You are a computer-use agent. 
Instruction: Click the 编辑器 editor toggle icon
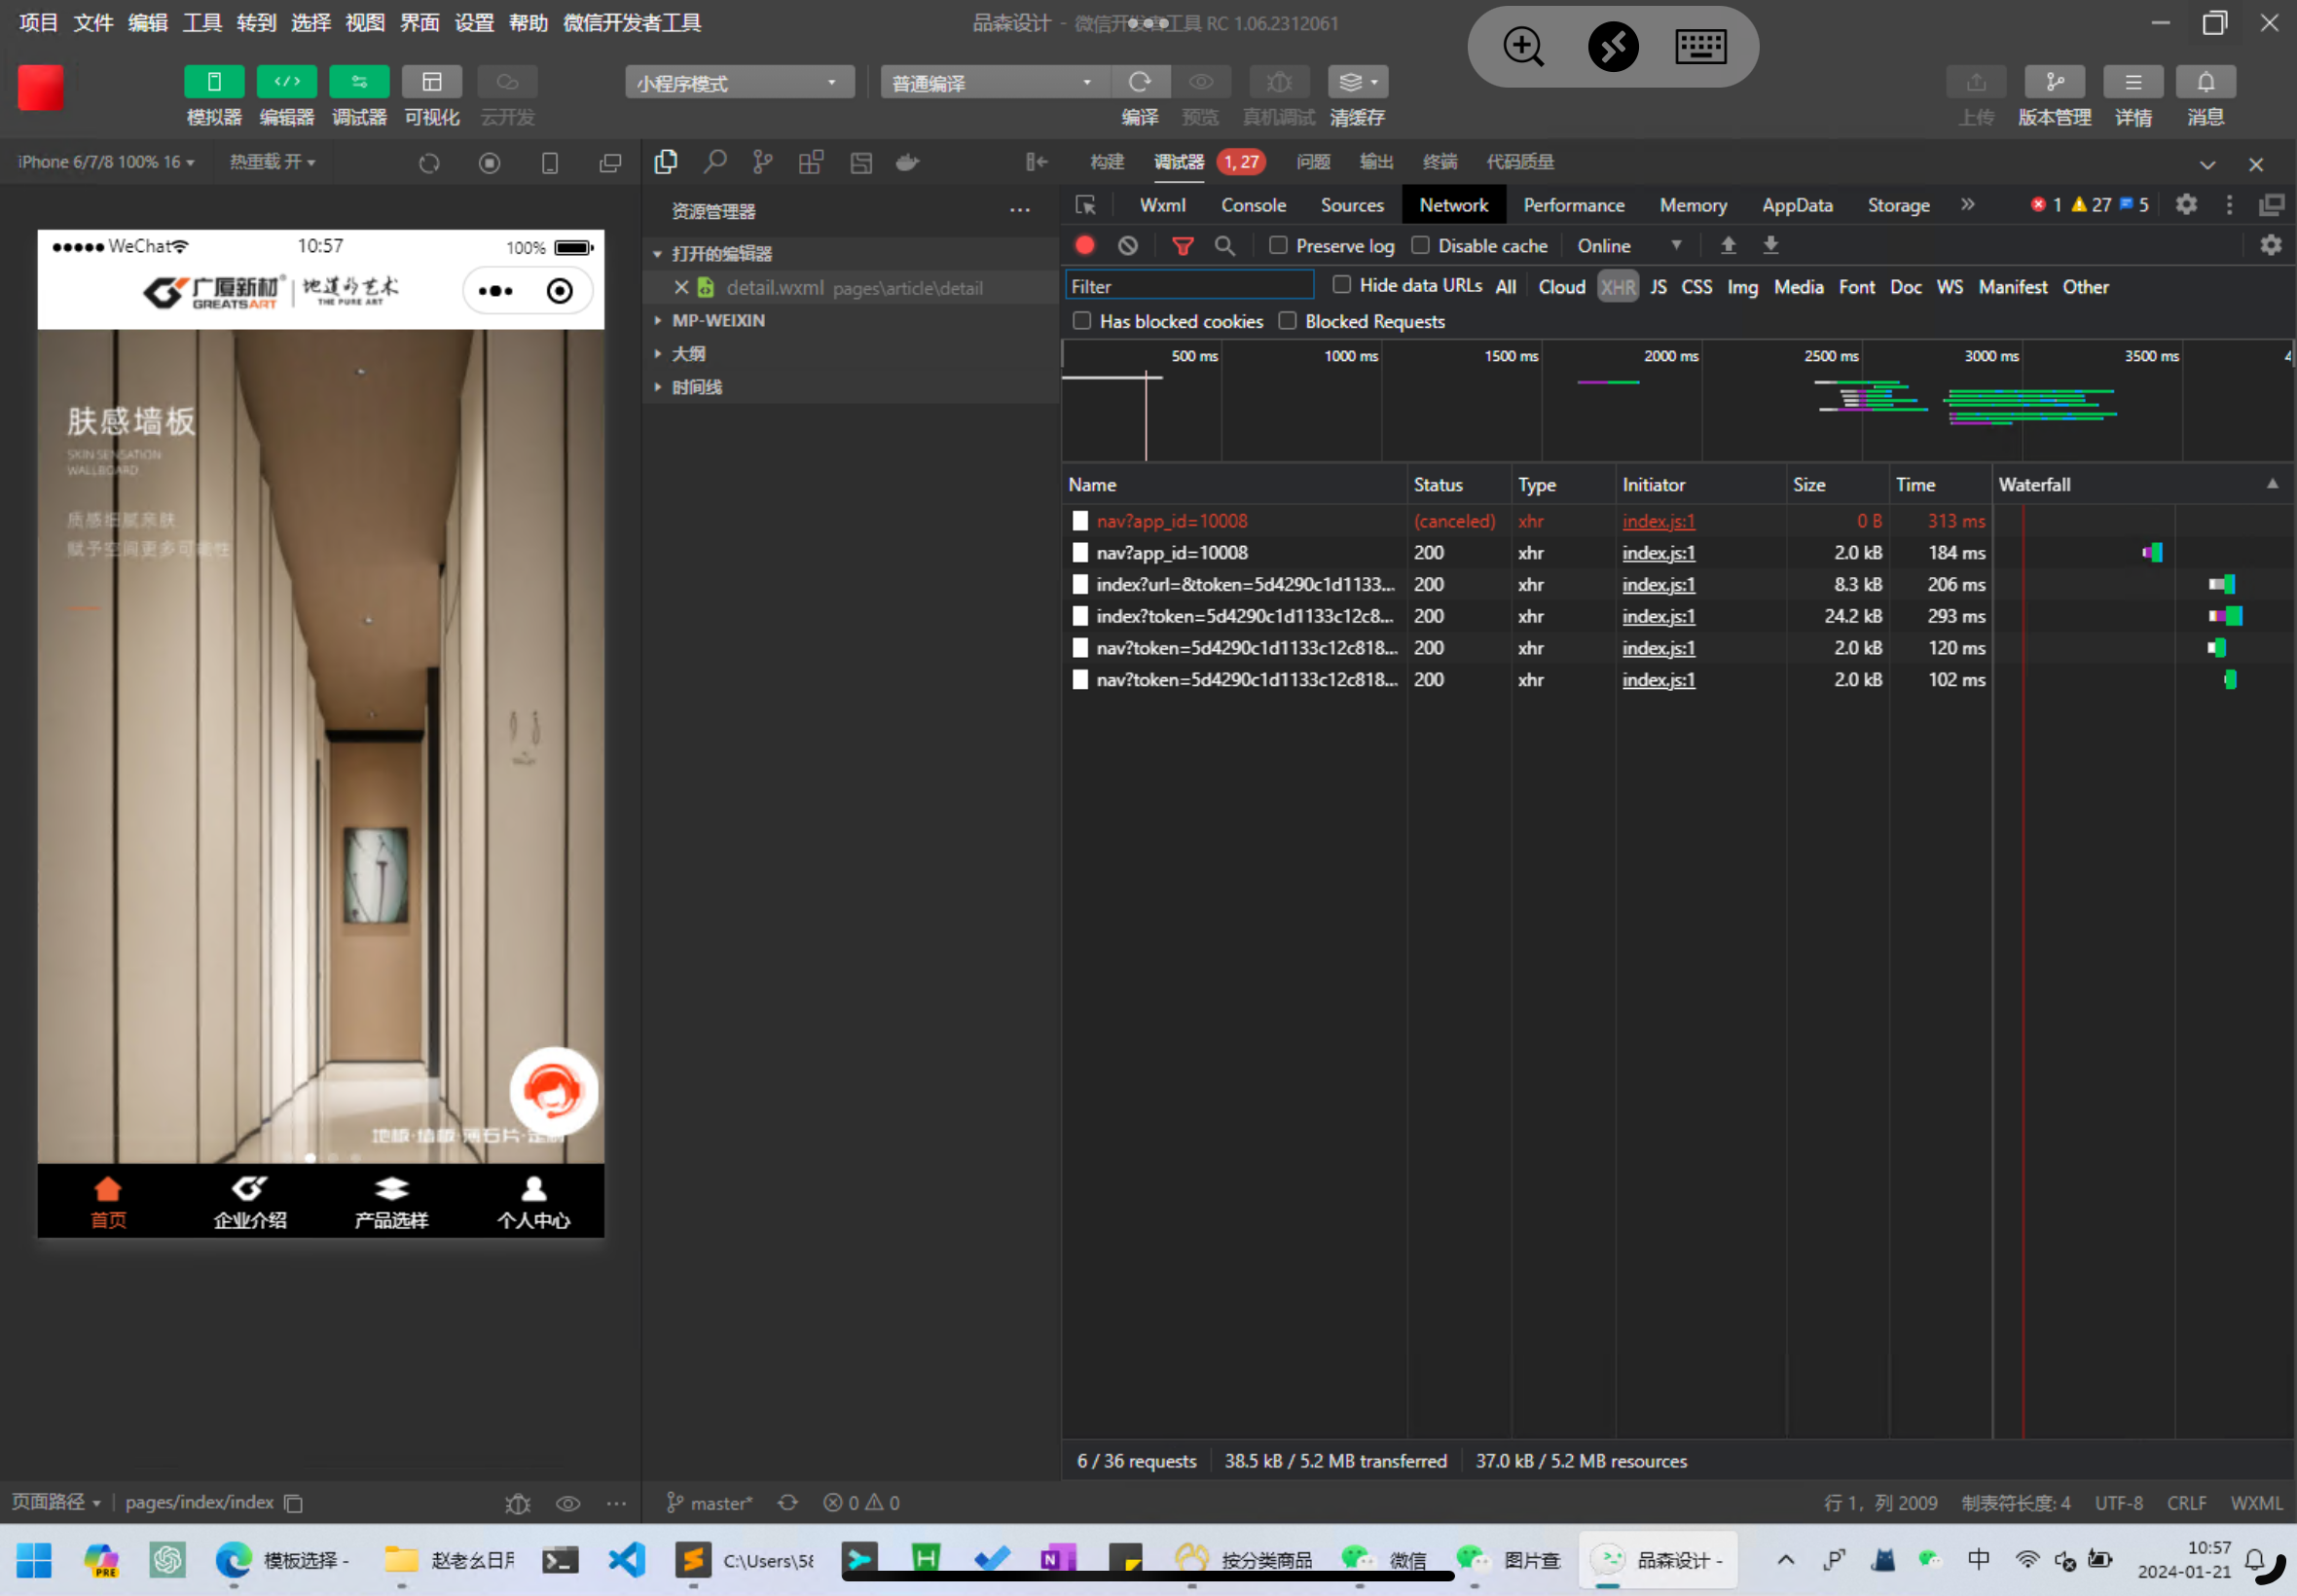pyautogui.click(x=287, y=82)
